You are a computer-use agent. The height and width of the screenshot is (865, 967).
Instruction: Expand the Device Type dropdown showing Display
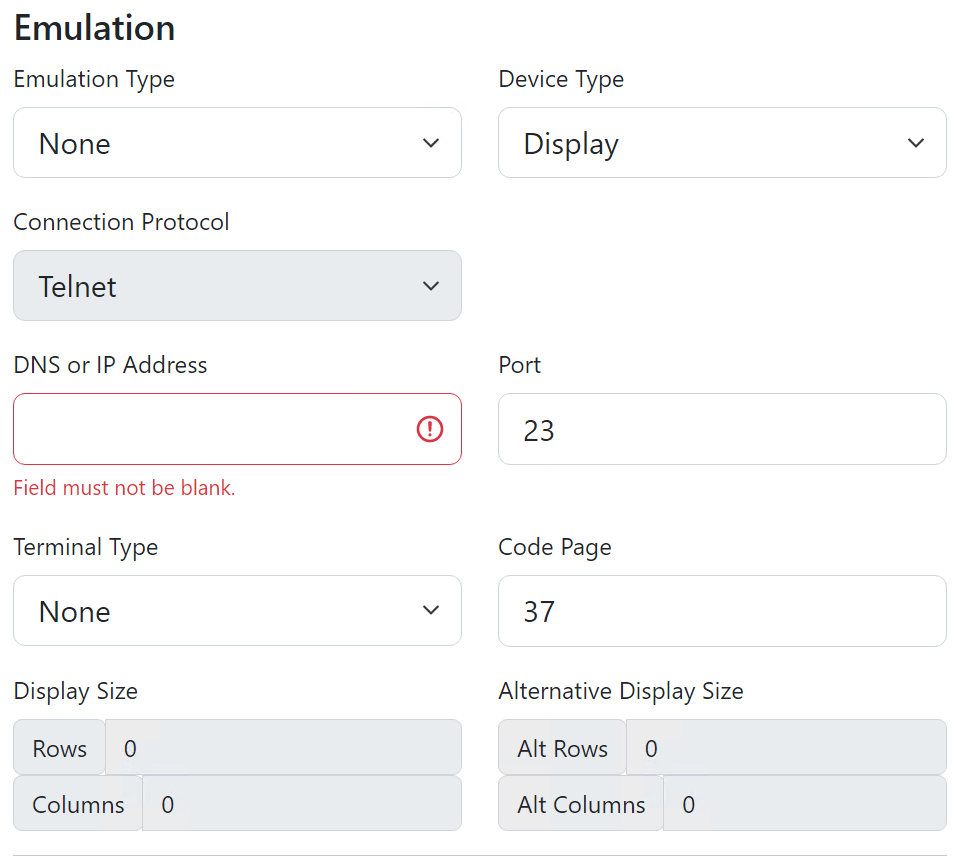(x=721, y=143)
